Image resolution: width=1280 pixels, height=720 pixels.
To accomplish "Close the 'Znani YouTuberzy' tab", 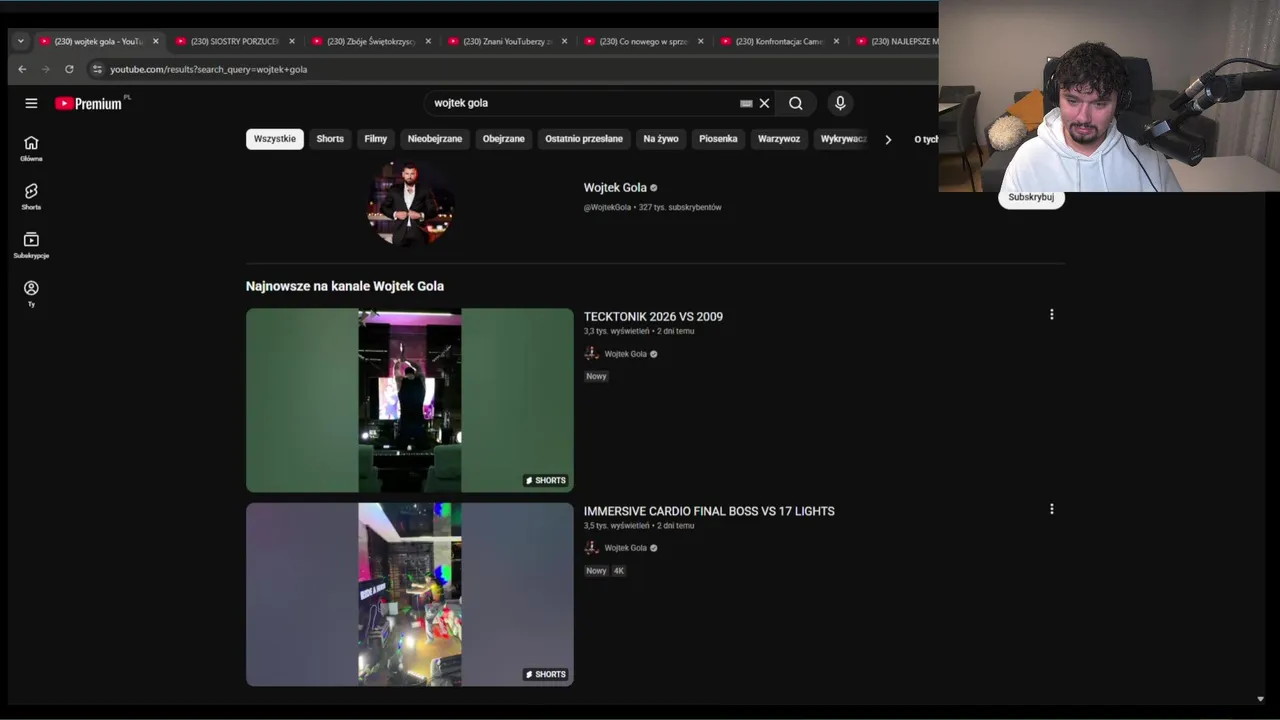I will [x=564, y=41].
